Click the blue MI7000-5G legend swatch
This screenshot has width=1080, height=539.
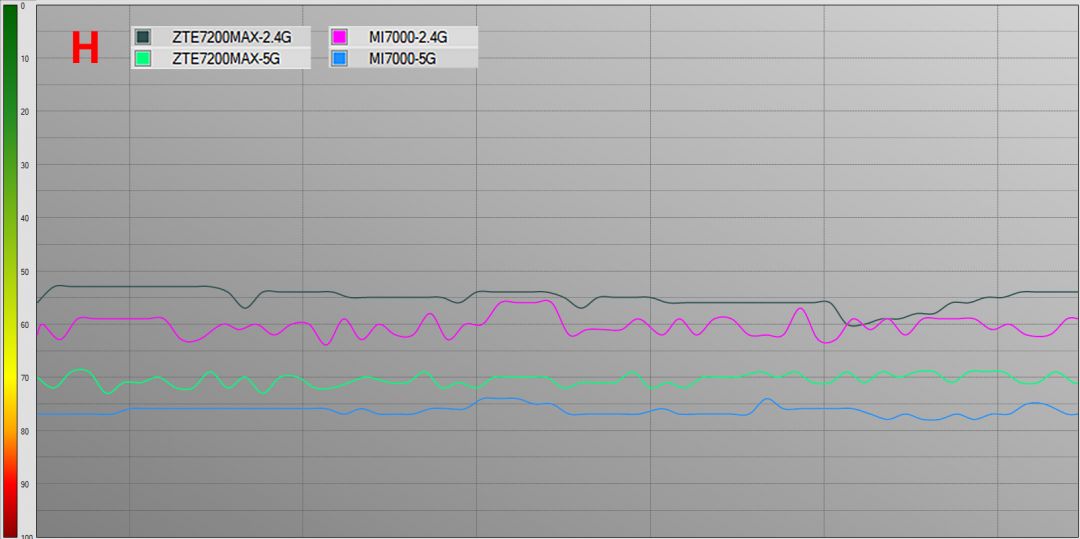(339, 59)
